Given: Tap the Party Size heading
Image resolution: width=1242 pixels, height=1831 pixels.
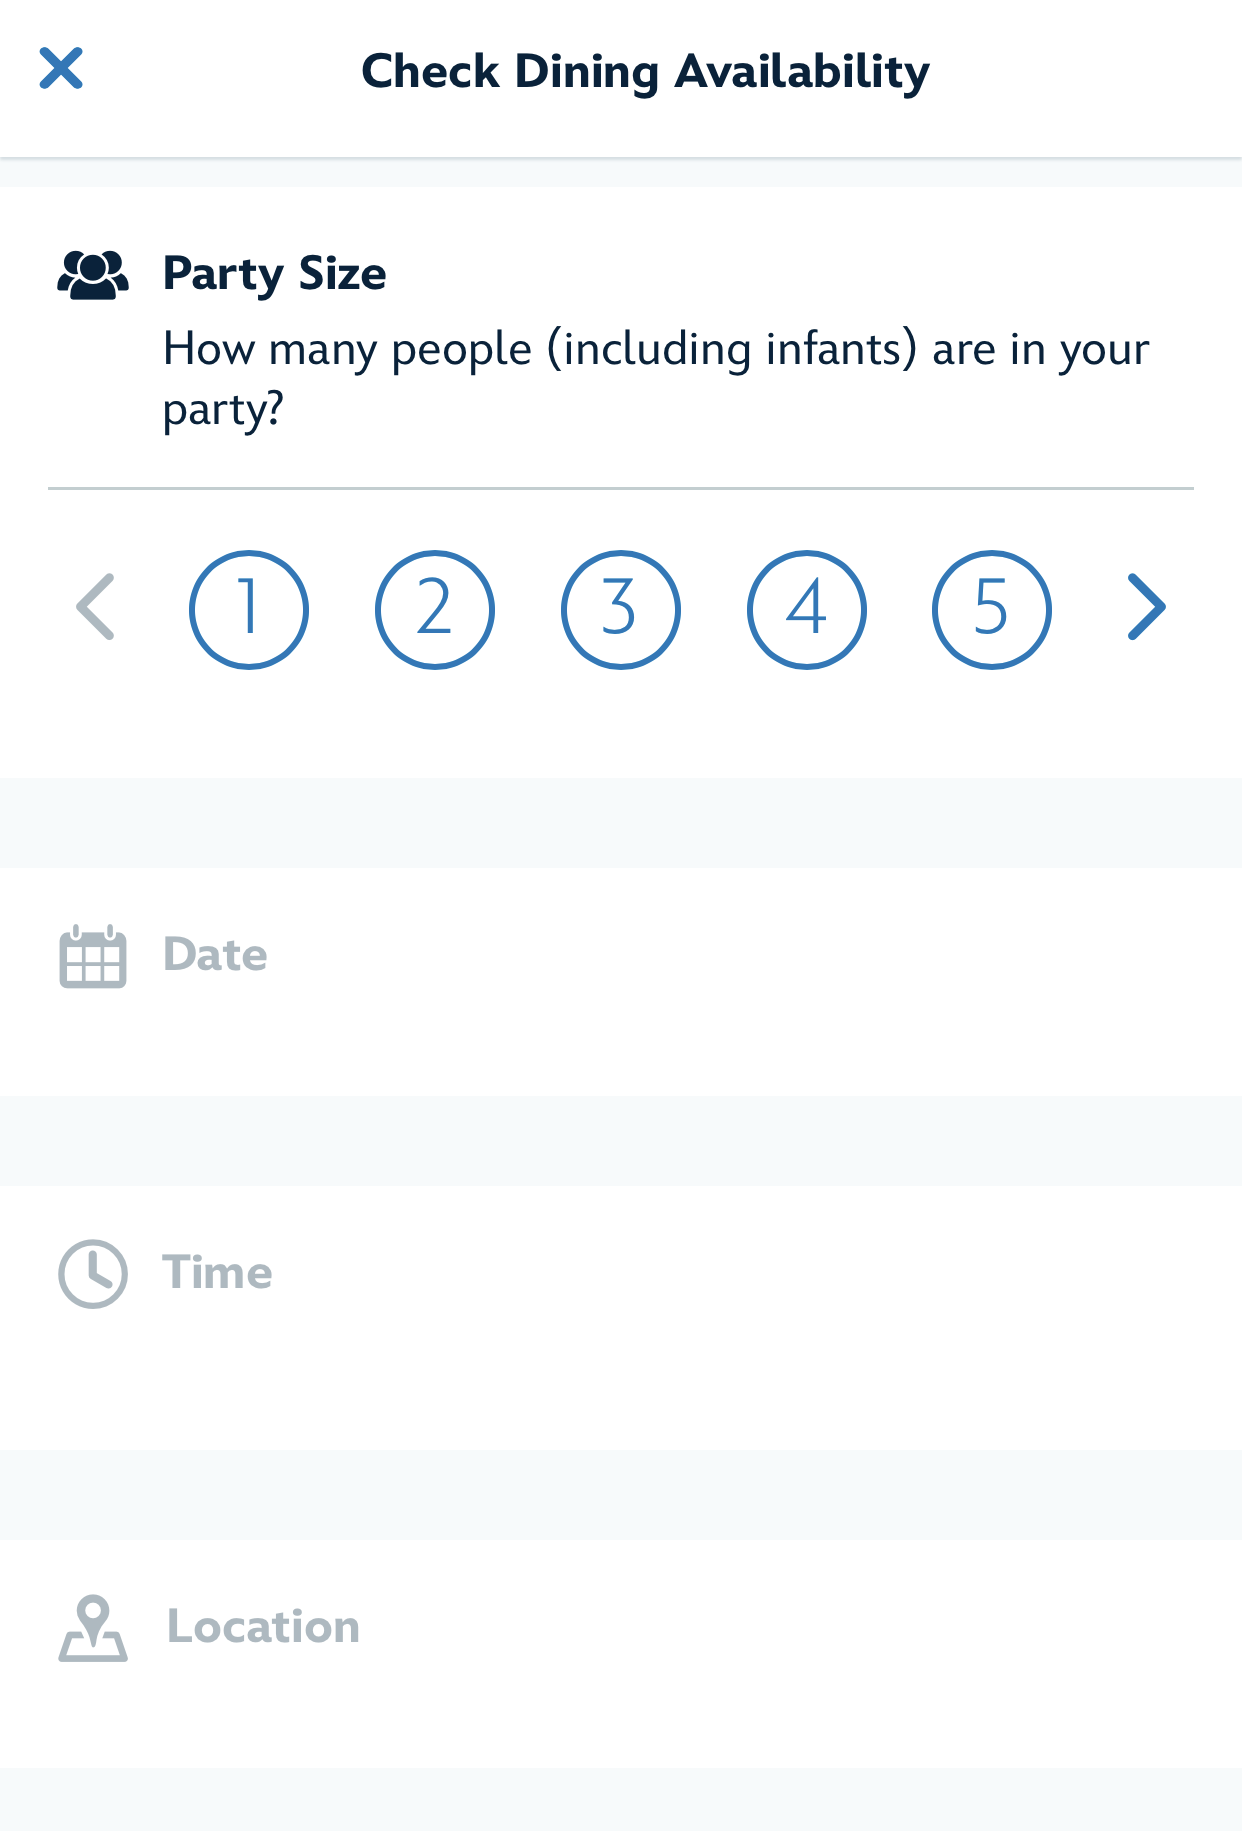Looking at the screenshot, I should [275, 274].
